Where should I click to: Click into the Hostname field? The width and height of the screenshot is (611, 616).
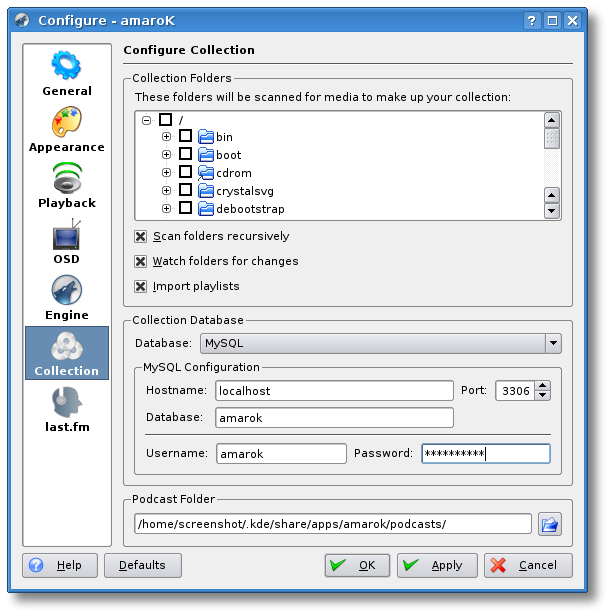pyautogui.click(x=334, y=391)
